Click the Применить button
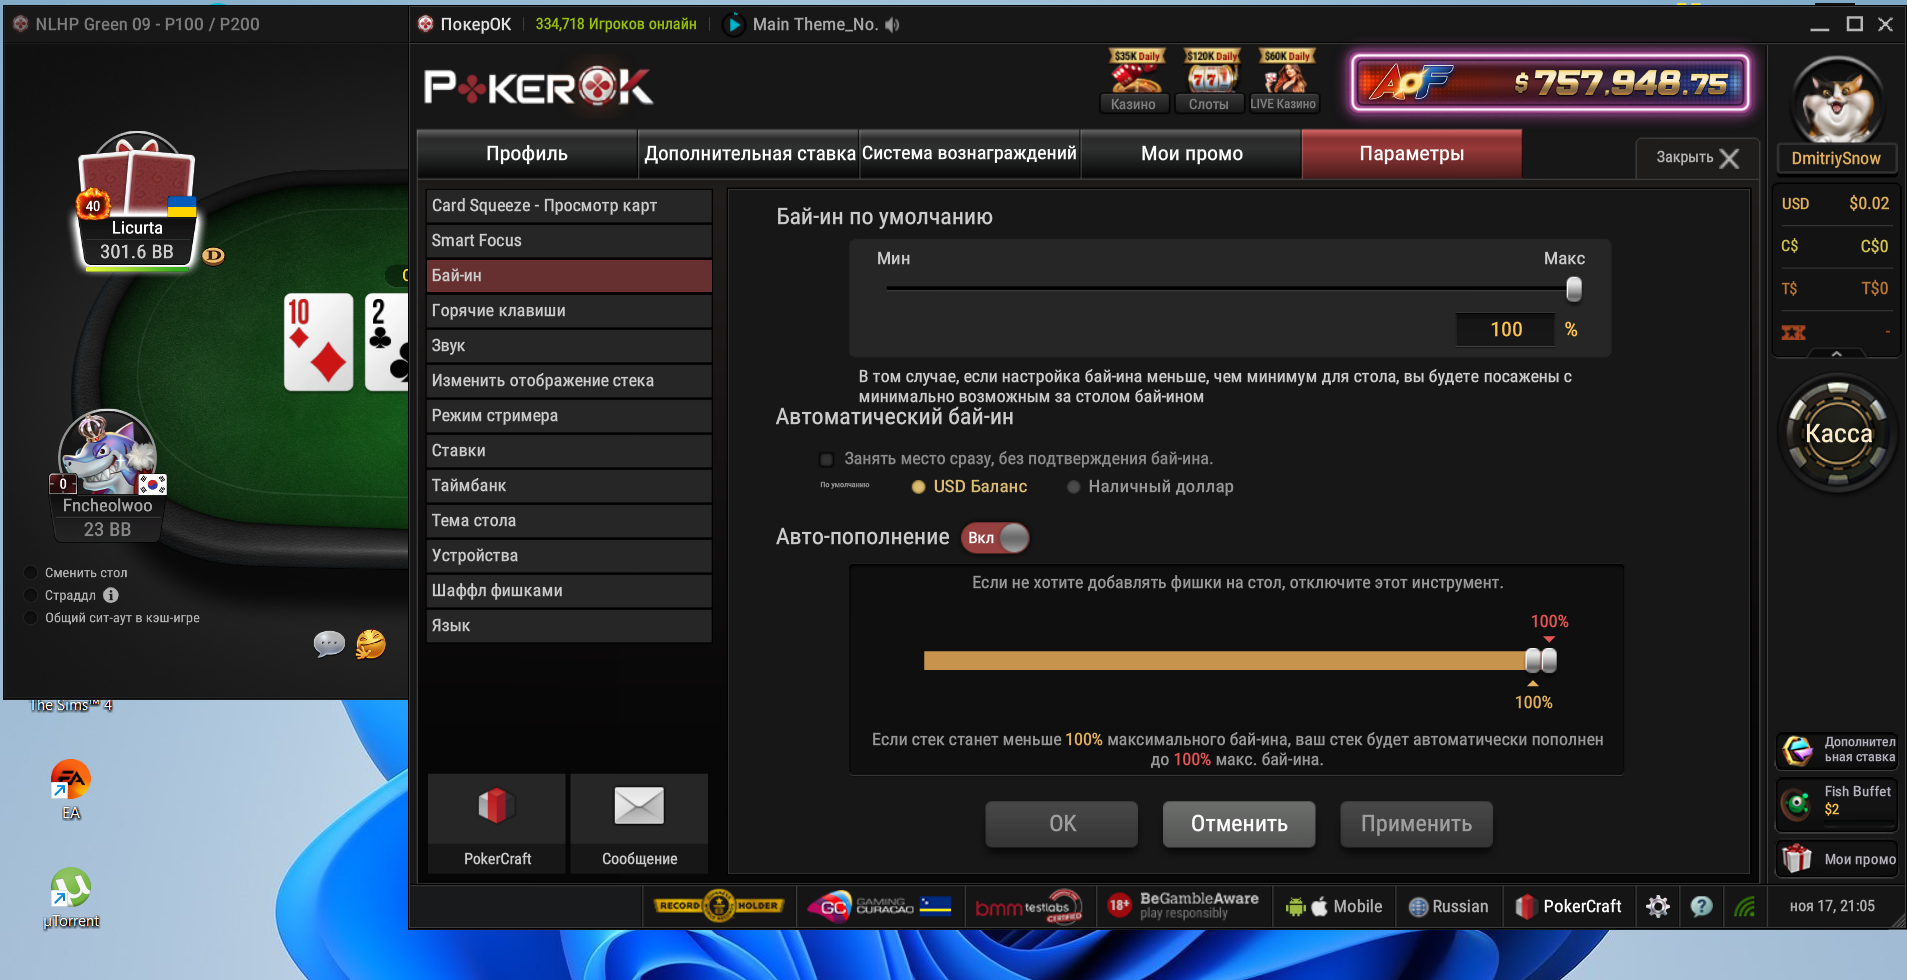The width and height of the screenshot is (1907, 980). [x=1416, y=824]
